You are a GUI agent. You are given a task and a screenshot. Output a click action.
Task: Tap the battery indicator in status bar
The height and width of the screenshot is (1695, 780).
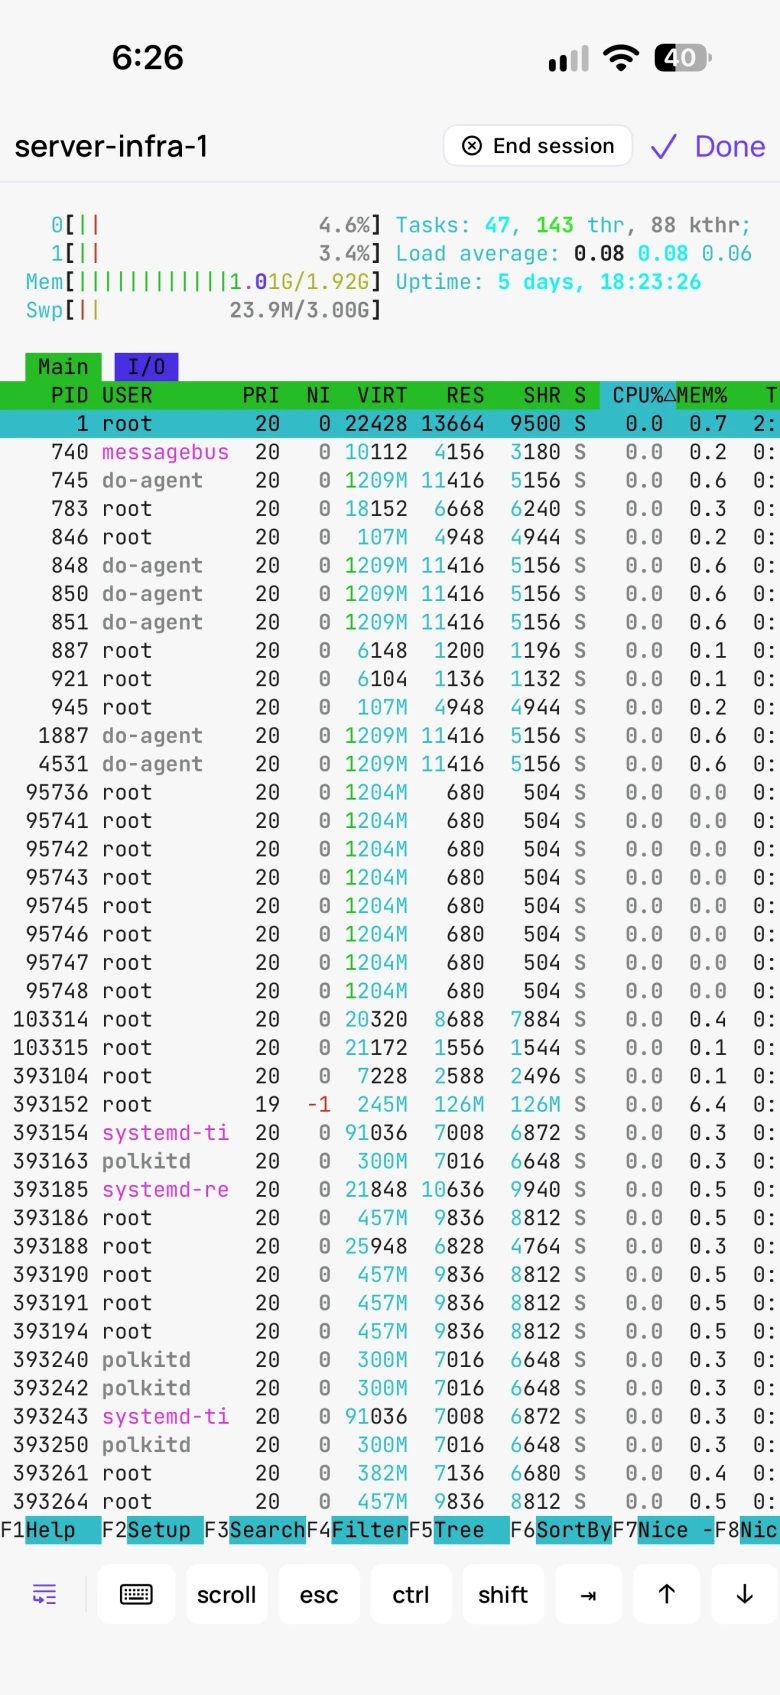click(683, 58)
